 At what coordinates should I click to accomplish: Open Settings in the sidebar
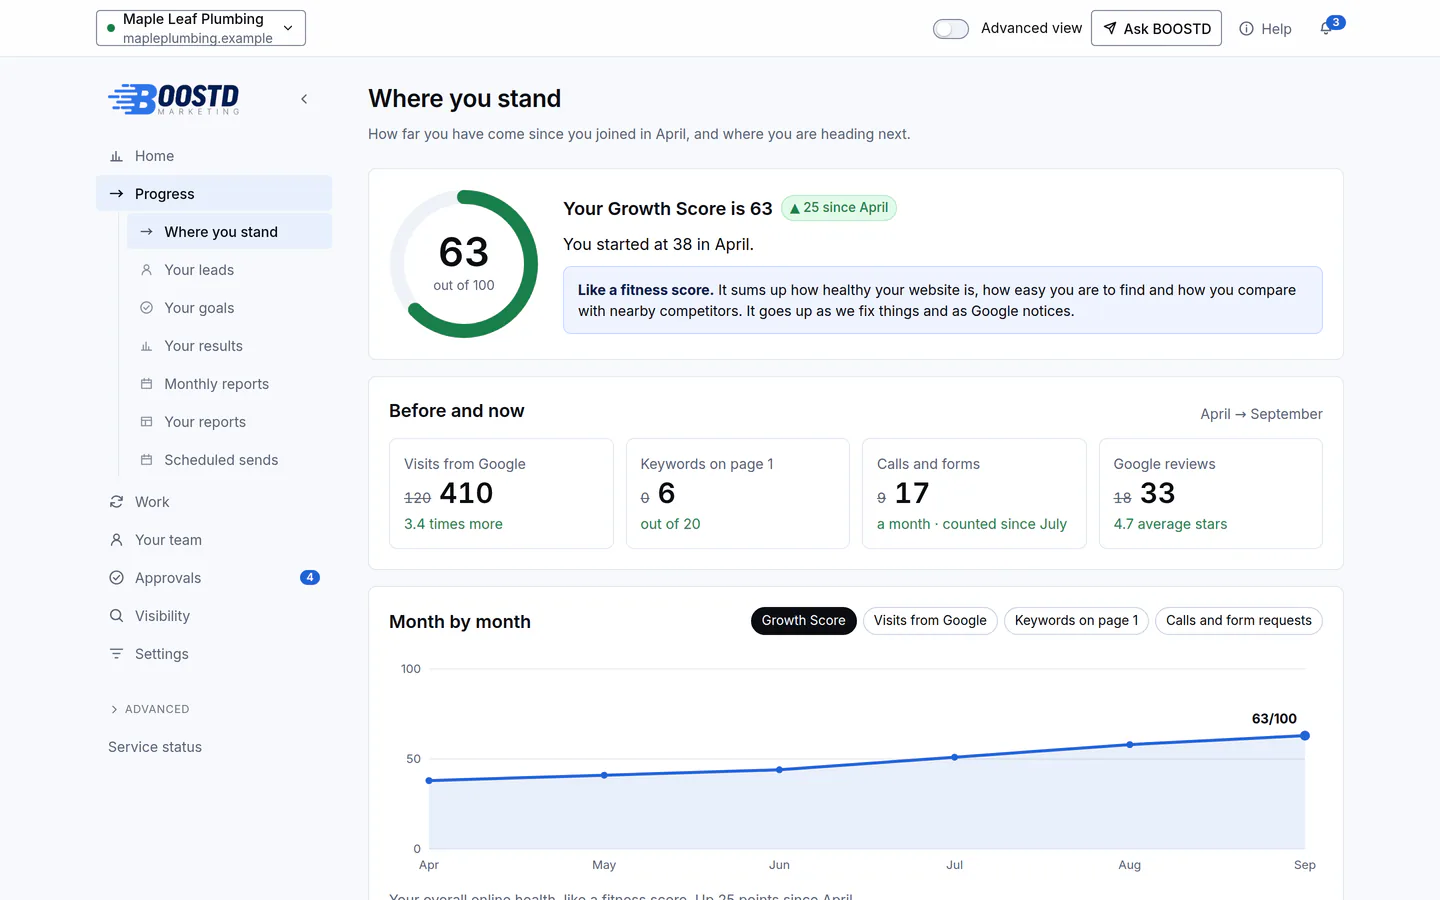click(x=214, y=654)
